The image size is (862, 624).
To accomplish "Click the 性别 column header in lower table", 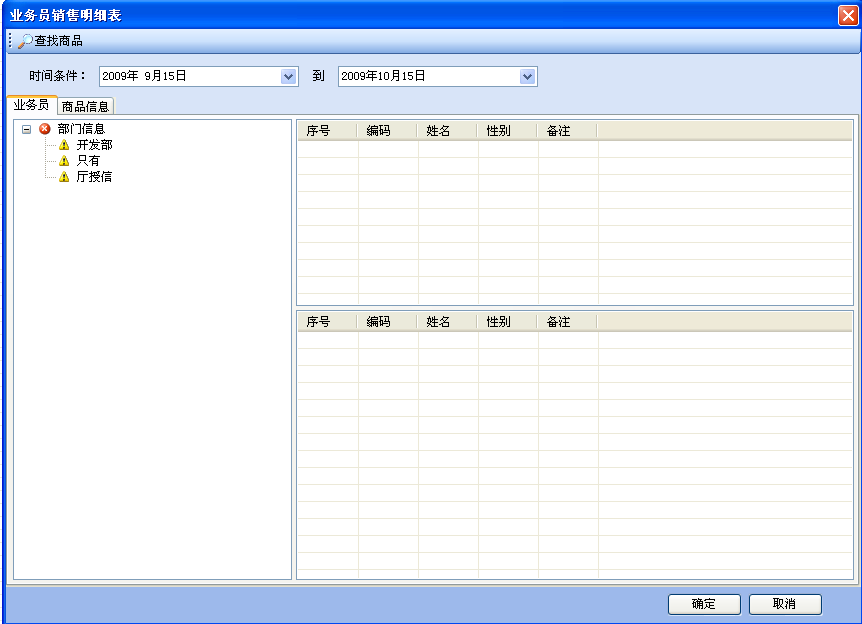I will click(507, 322).
